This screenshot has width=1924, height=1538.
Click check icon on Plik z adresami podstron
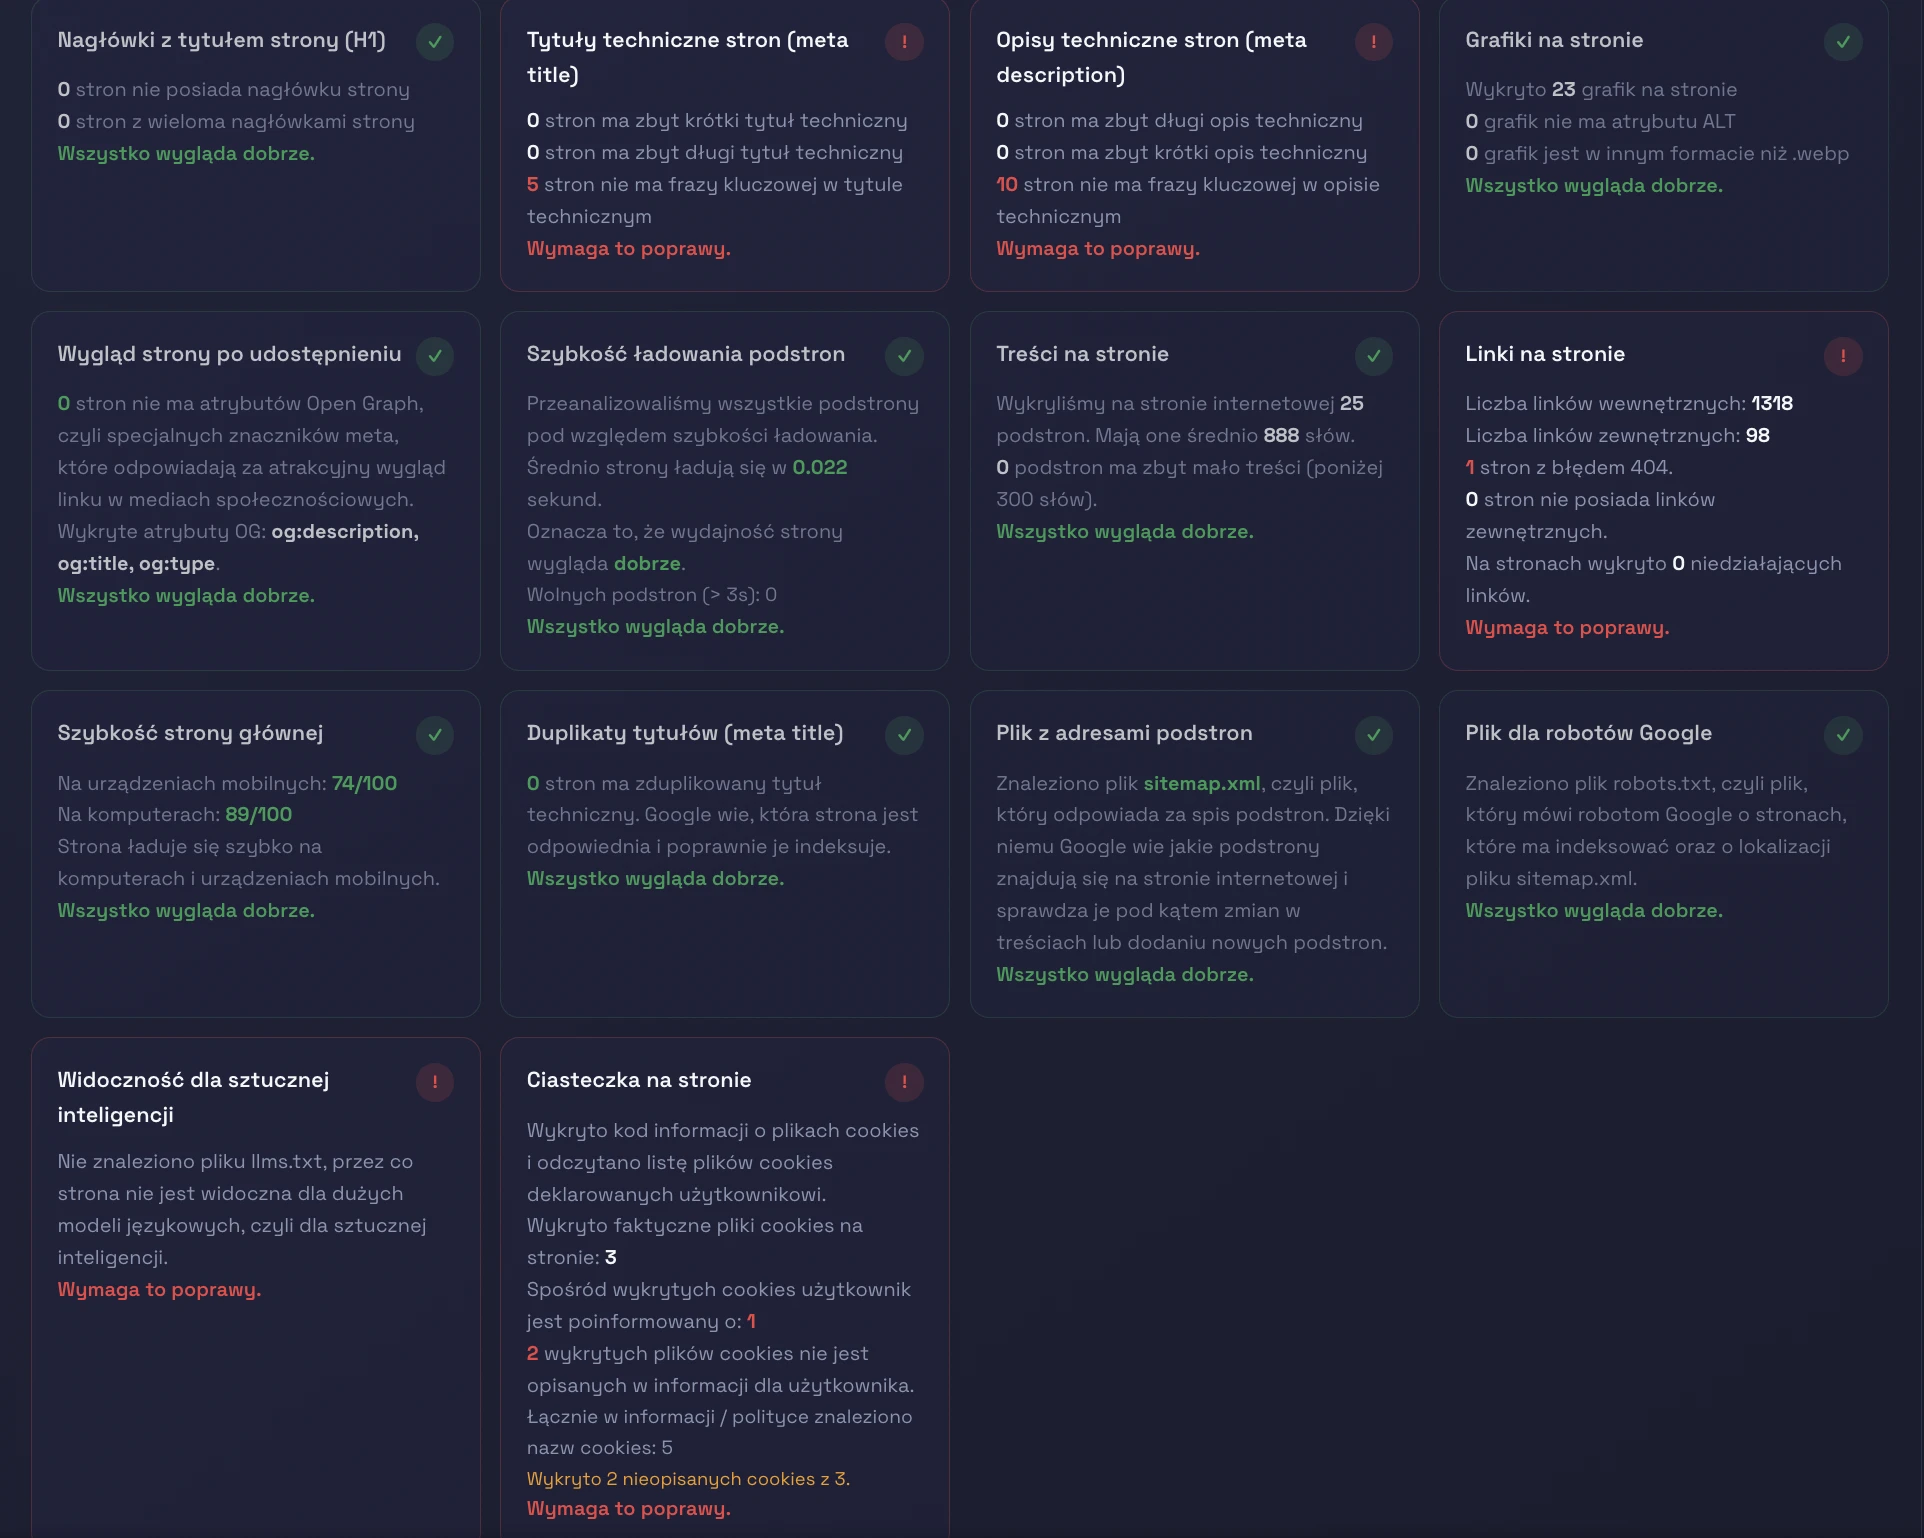pyautogui.click(x=1373, y=735)
